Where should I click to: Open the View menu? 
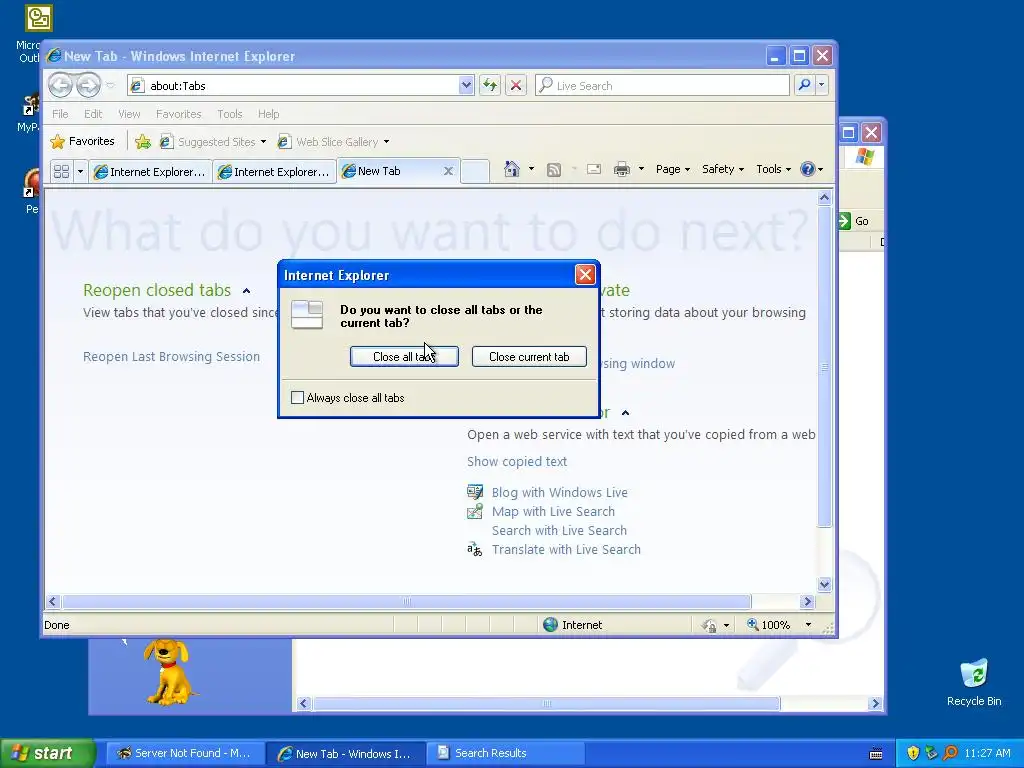(x=129, y=114)
